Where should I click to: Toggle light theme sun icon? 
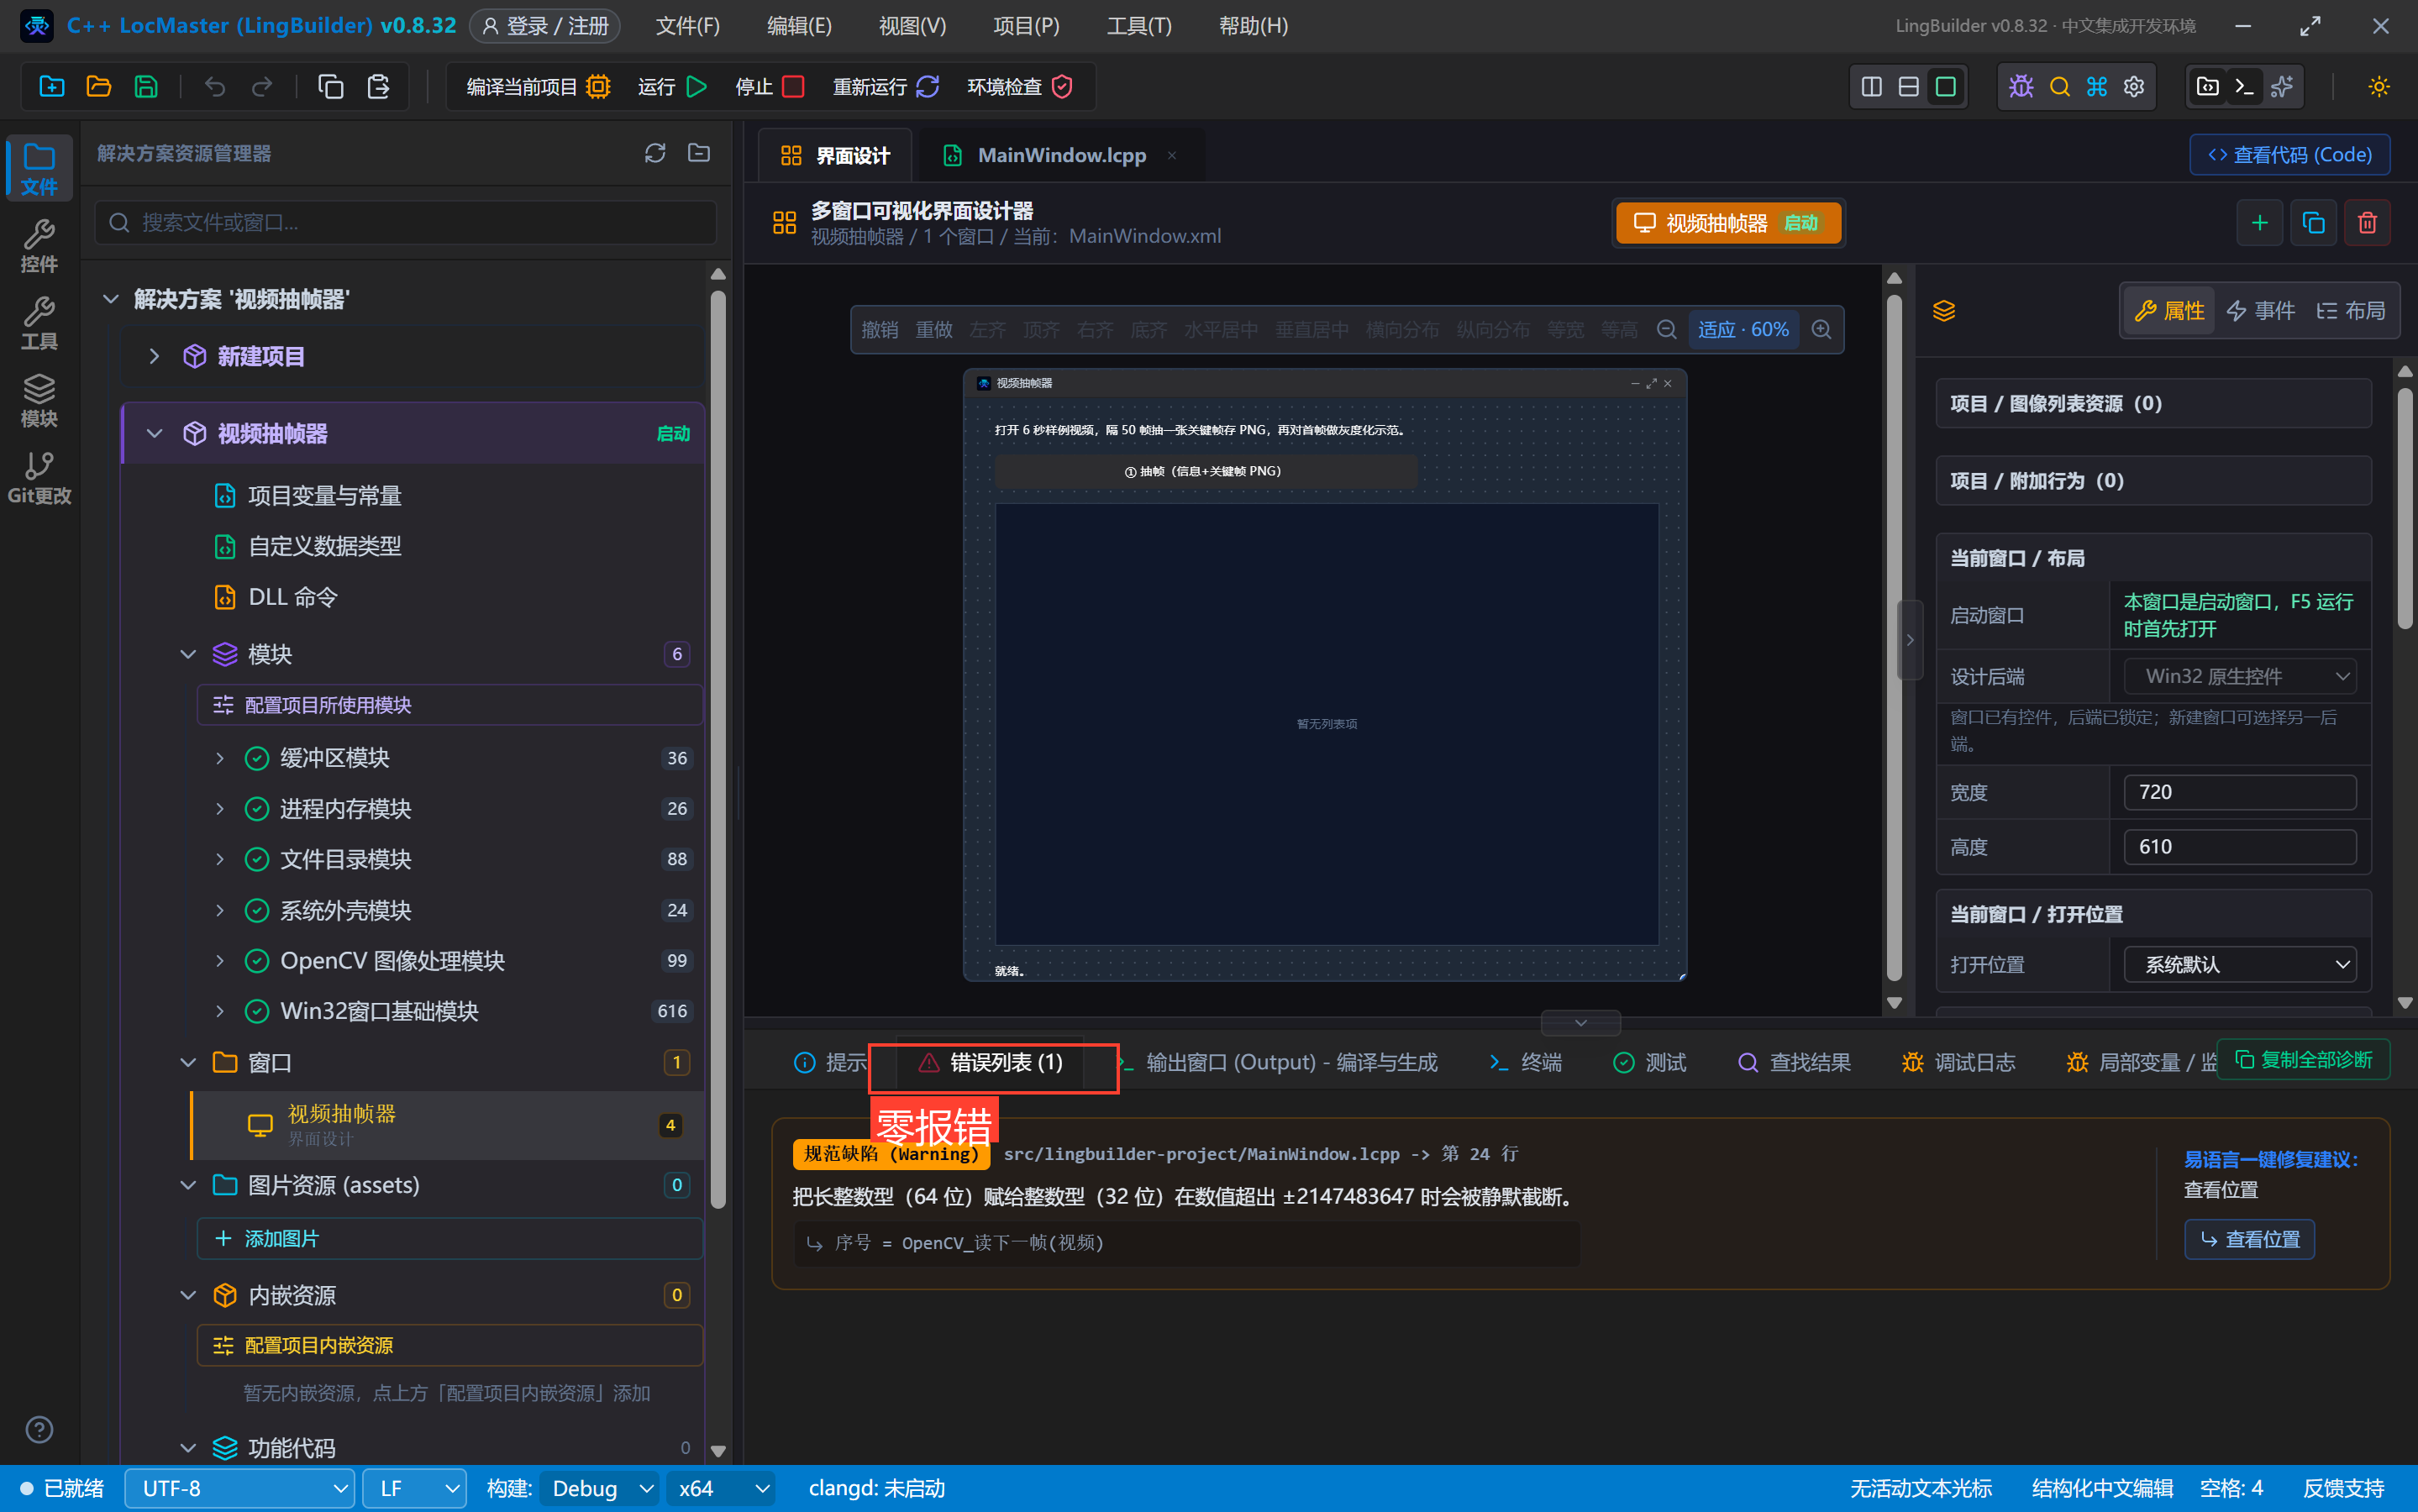2379,87
